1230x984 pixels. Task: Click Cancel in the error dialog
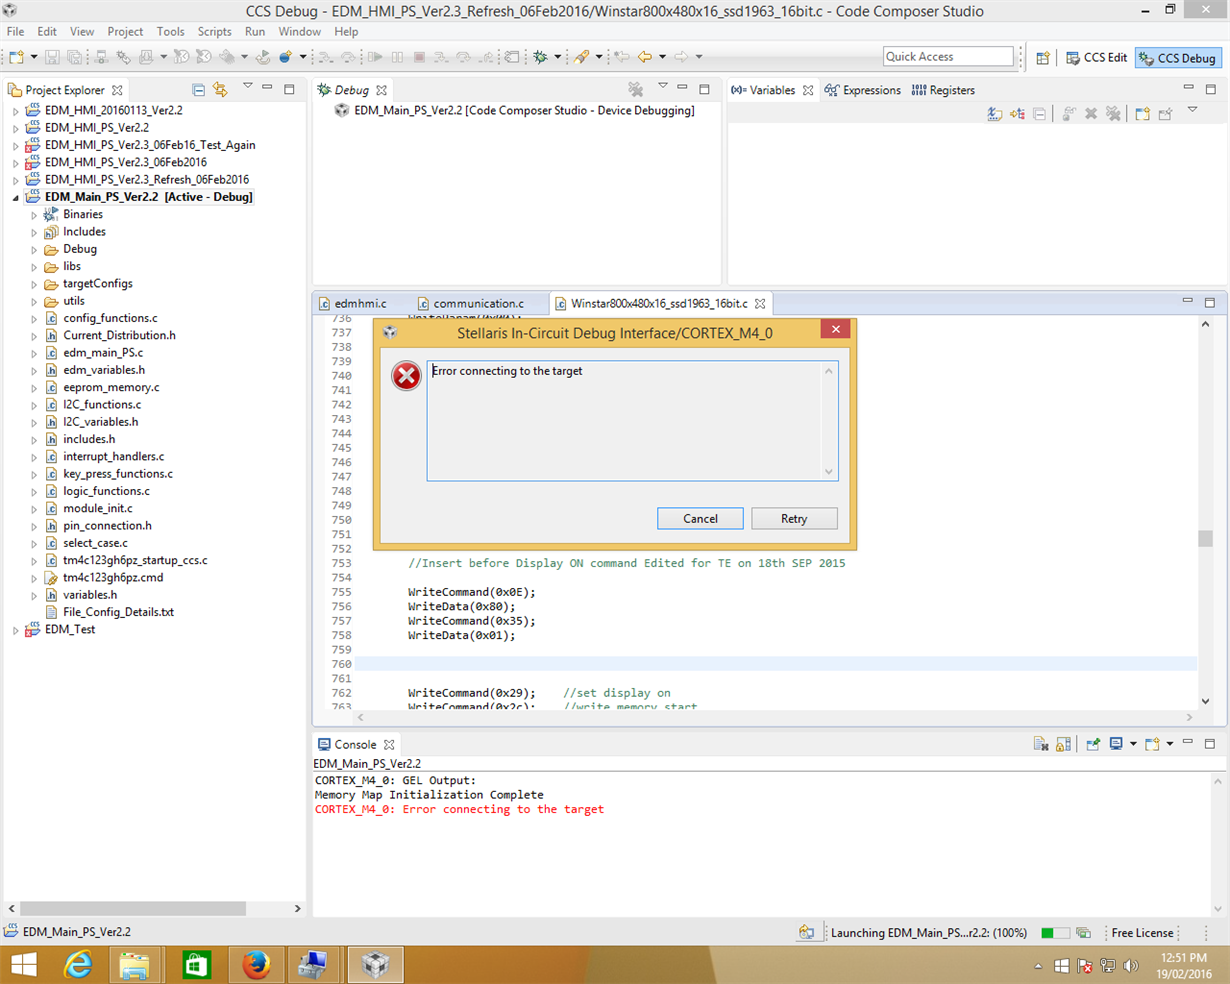[700, 518]
